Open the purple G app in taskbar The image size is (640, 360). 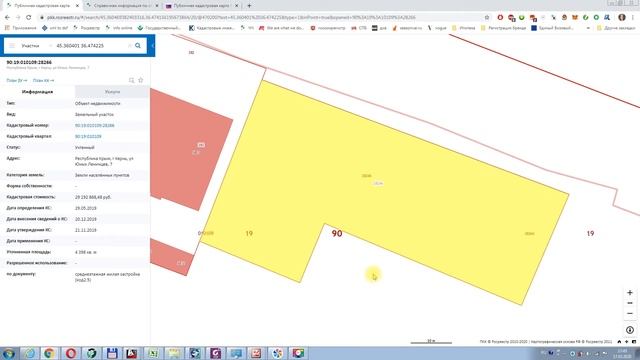tap(215, 353)
